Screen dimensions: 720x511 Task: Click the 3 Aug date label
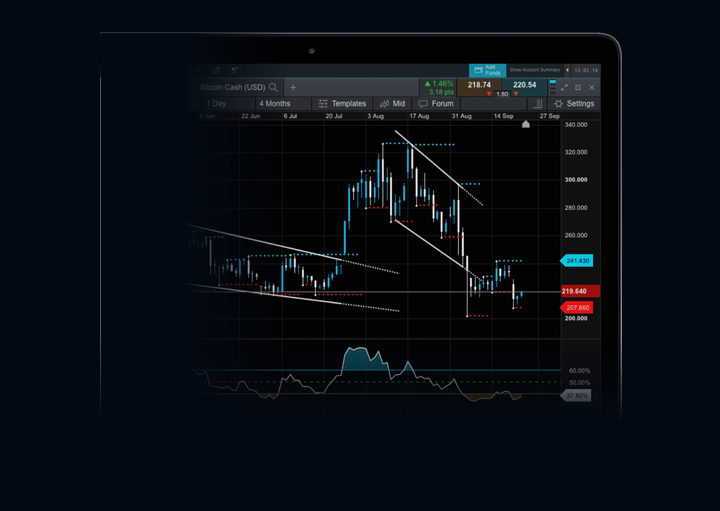[376, 116]
